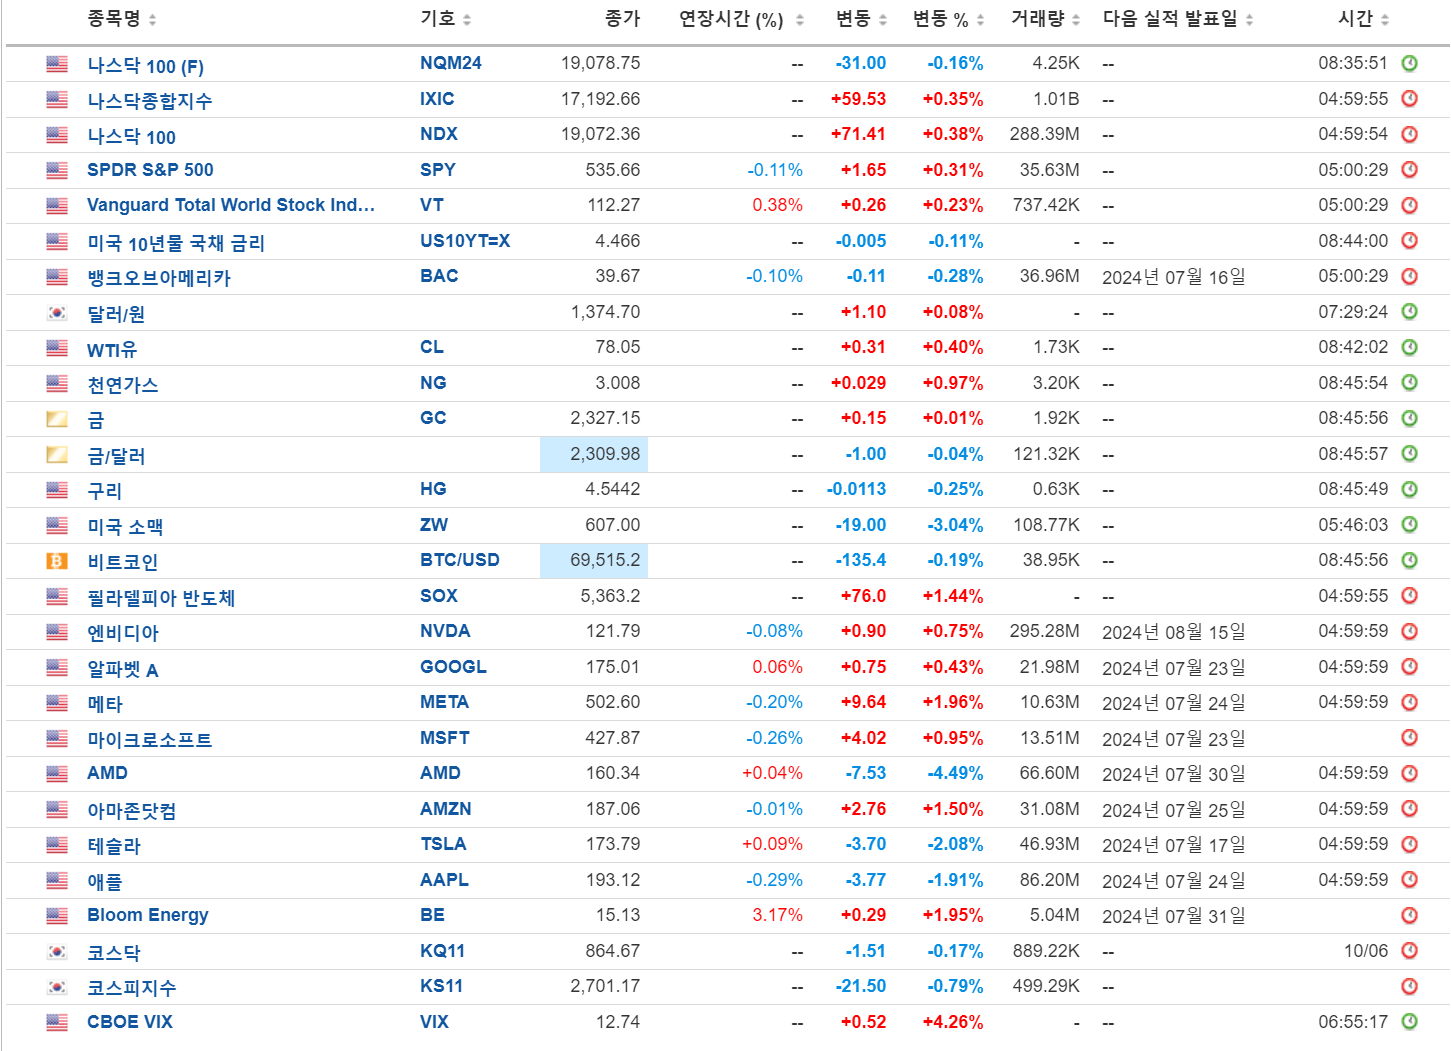Viewport: 1451px width, 1051px height.
Task: Click the US flag icon beside SPDR S&P 500
Action: (x=57, y=170)
